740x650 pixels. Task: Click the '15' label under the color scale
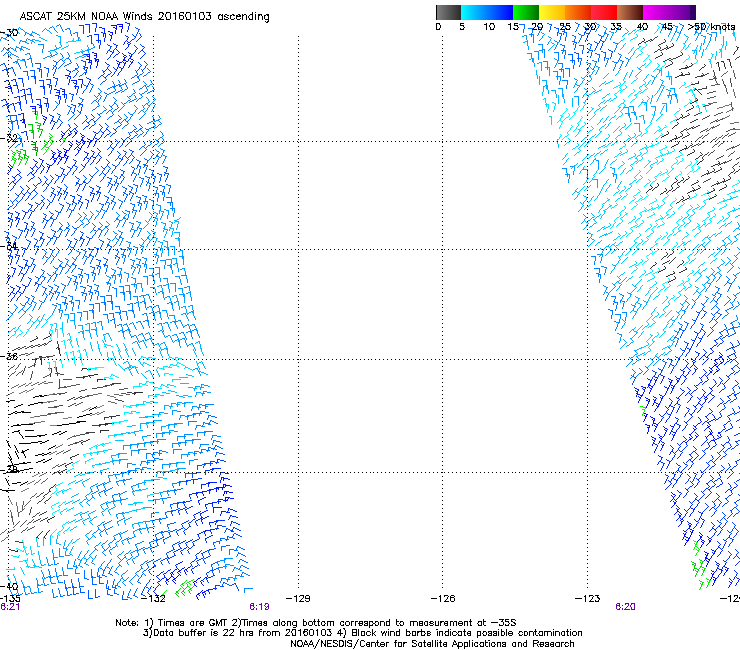point(513,27)
